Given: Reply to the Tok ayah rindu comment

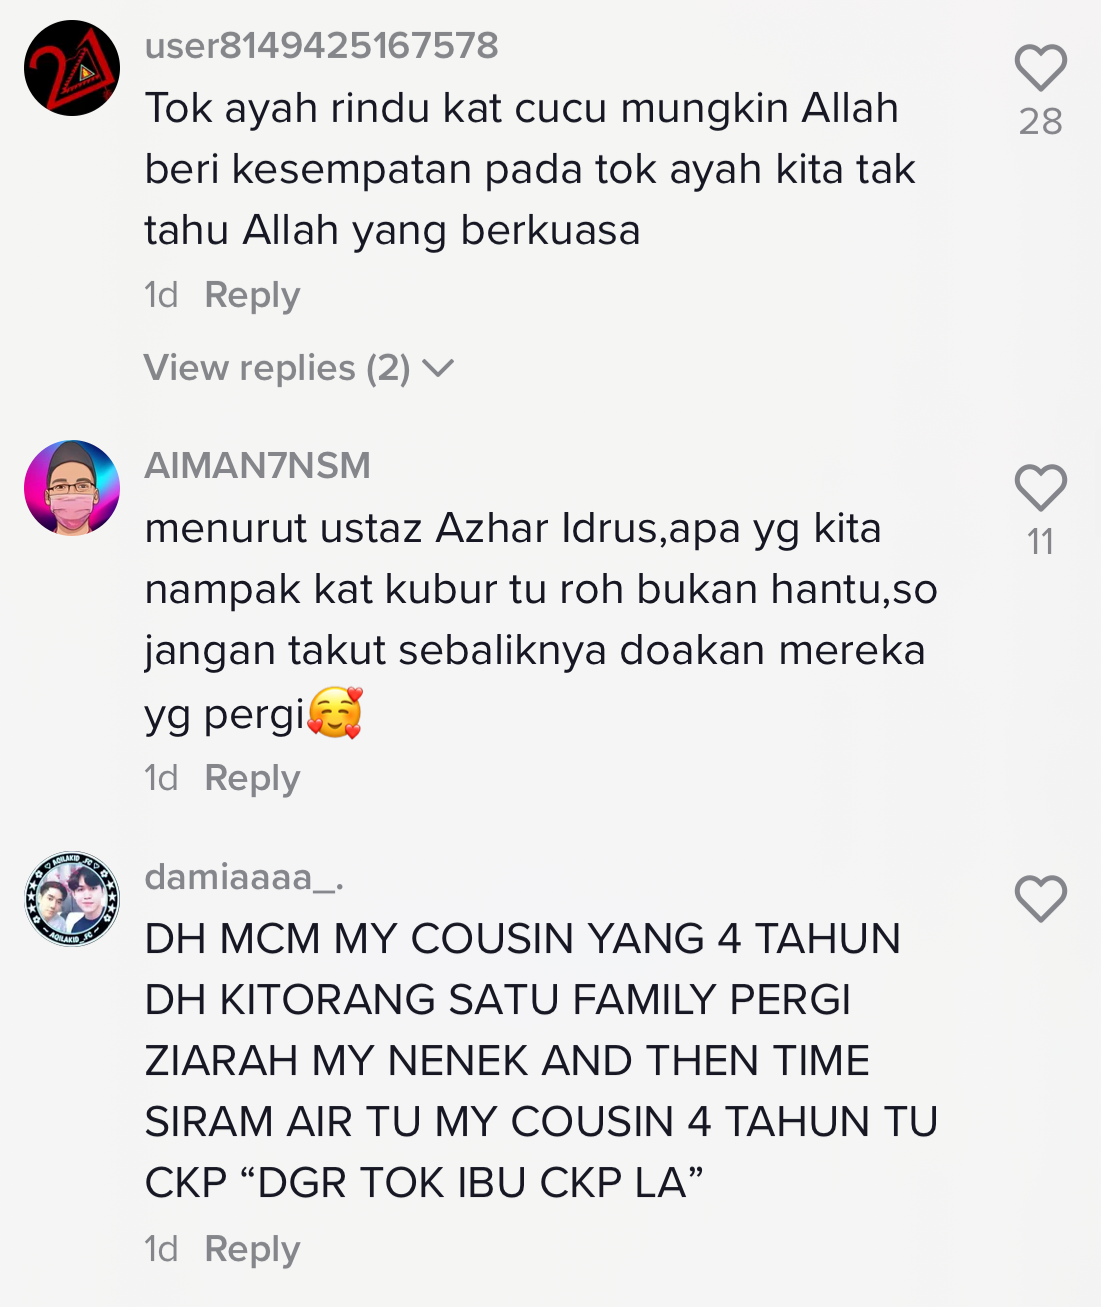Looking at the screenshot, I should click(252, 295).
